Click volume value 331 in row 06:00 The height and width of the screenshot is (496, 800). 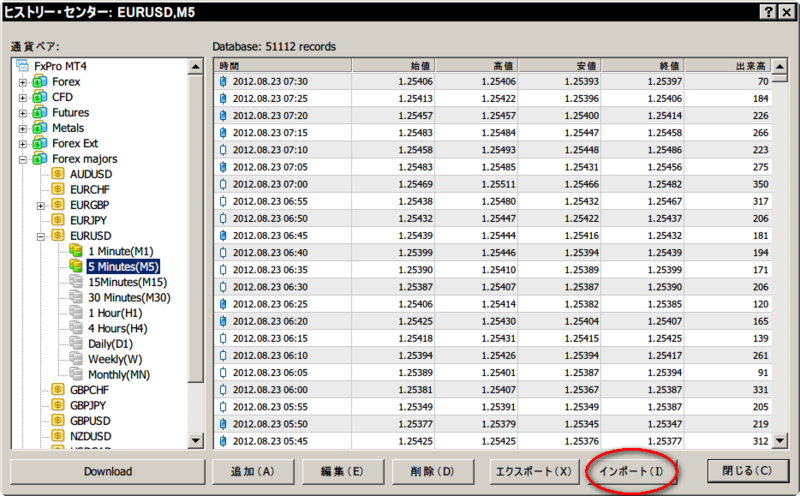(760, 389)
